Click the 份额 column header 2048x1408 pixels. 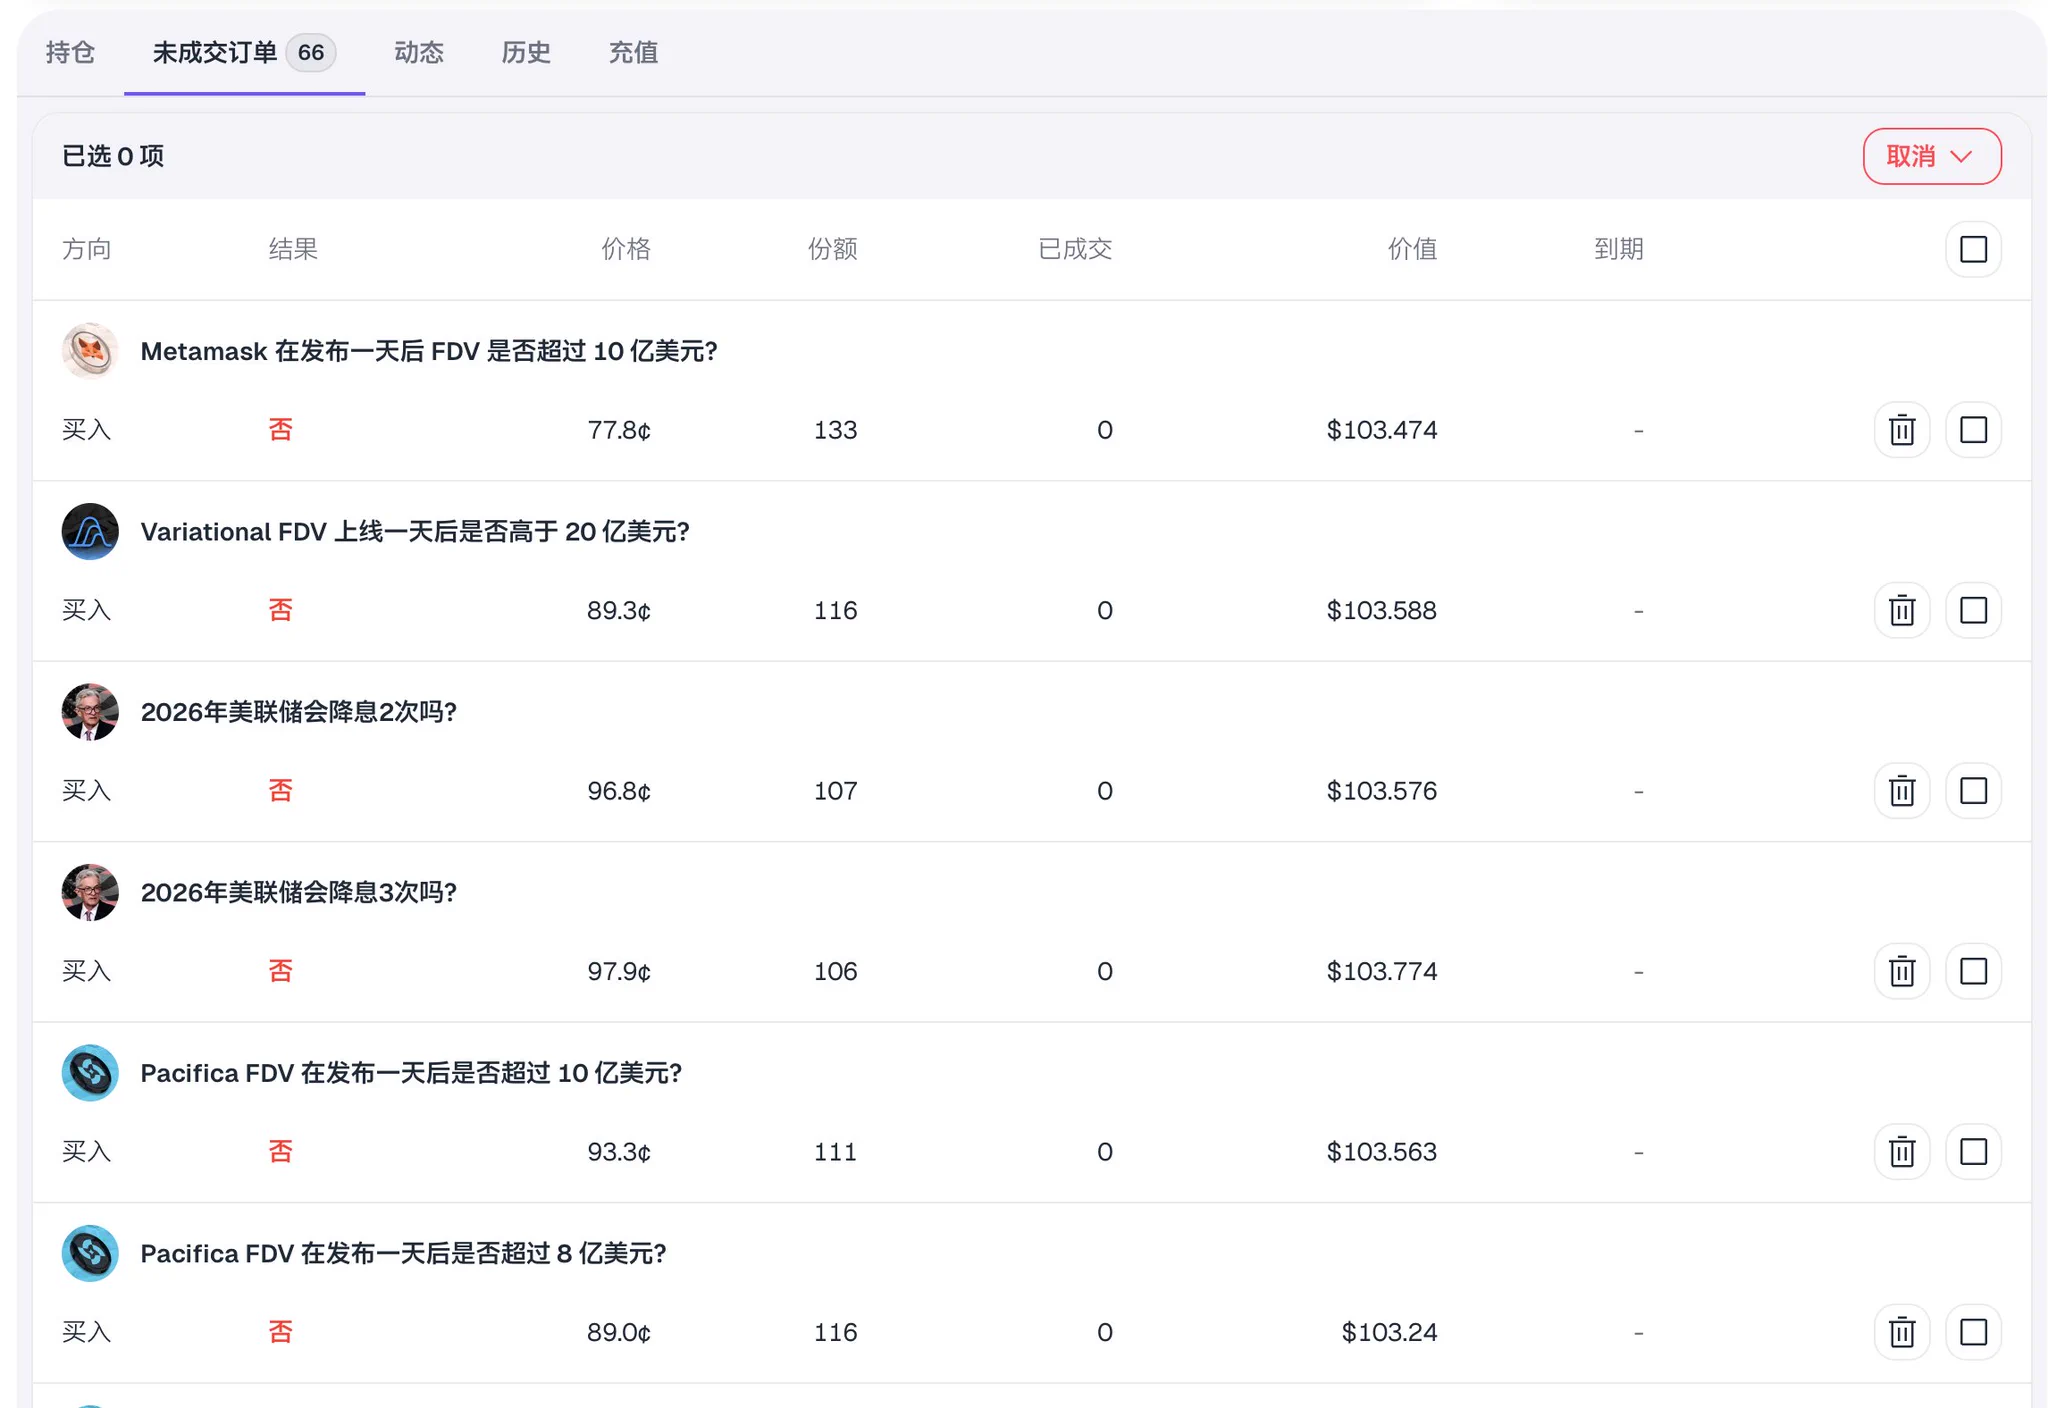pos(832,249)
